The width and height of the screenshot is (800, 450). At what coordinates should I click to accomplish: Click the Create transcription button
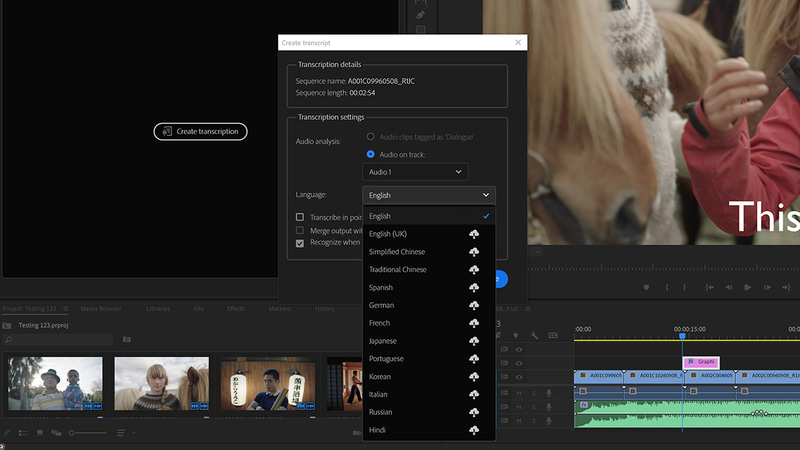200,131
